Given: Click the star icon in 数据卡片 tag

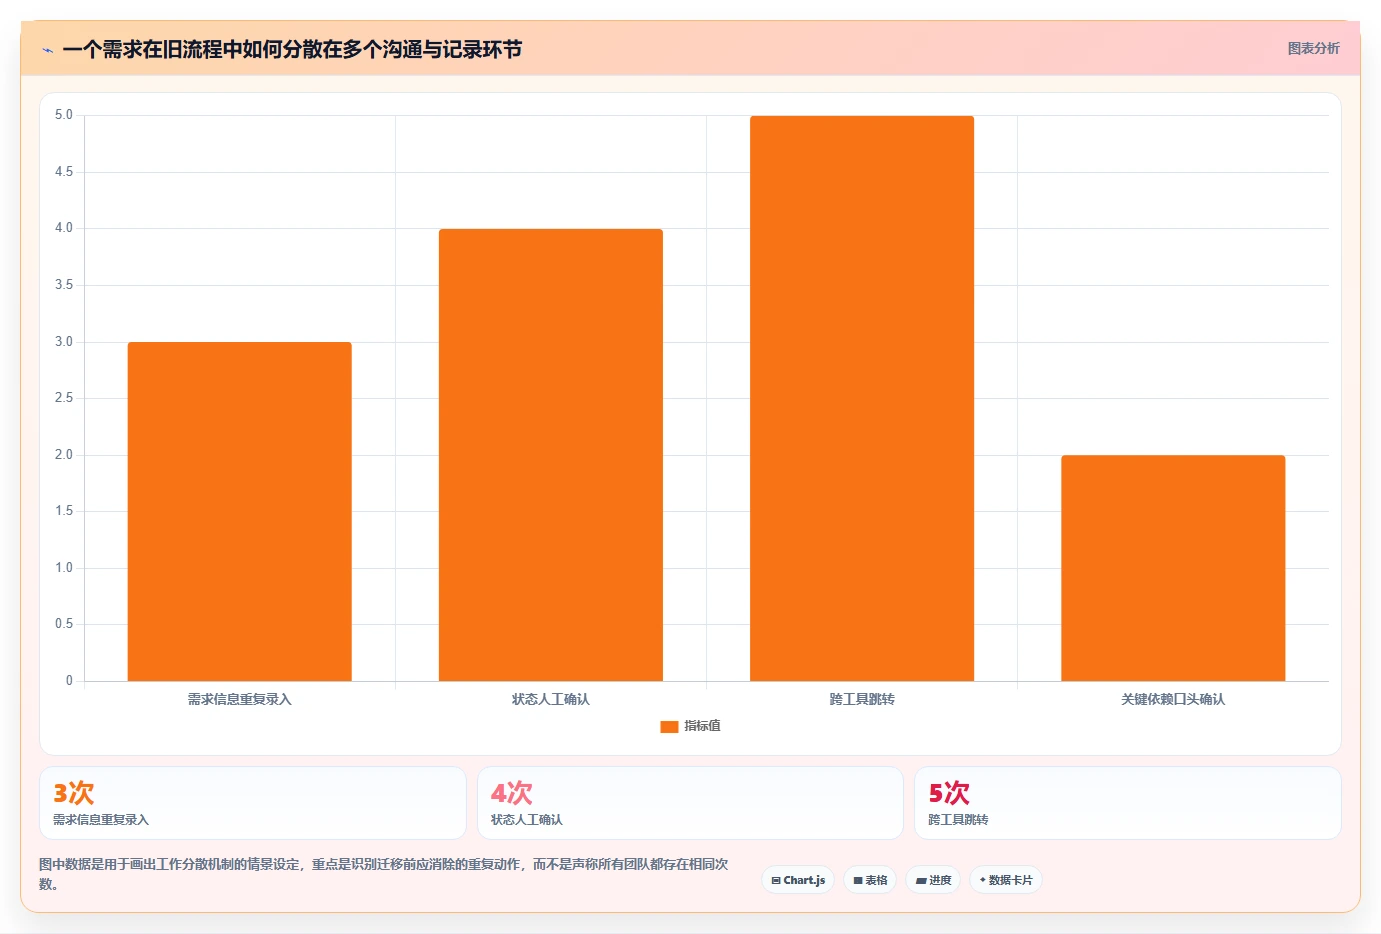Looking at the screenshot, I should pyautogui.click(x=983, y=880).
